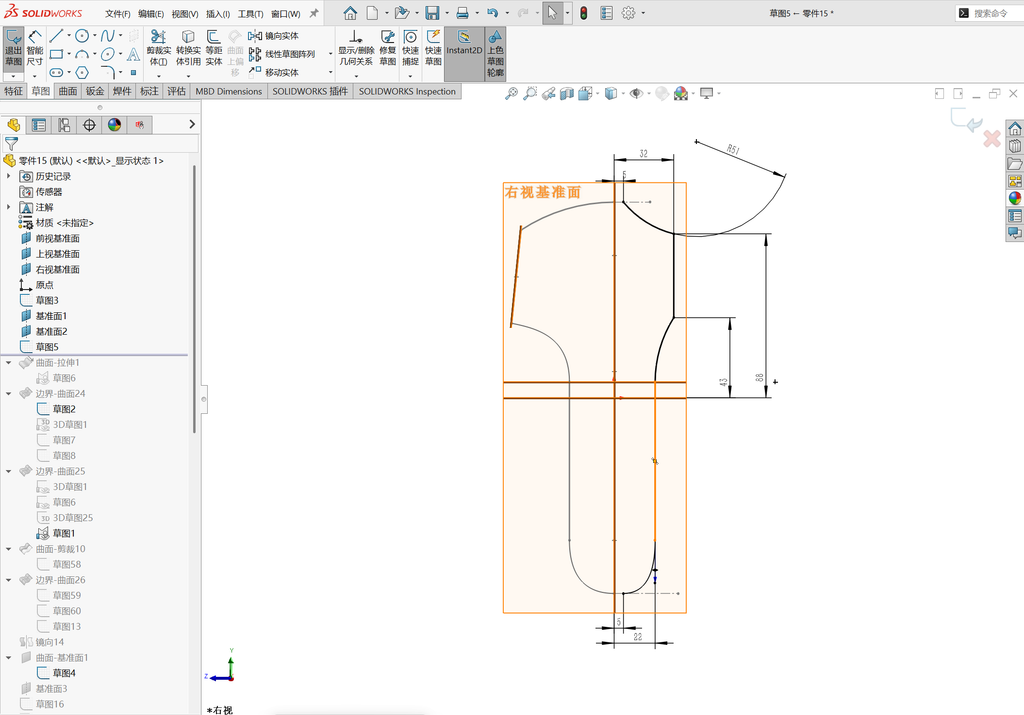This screenshot has width=1024, height=715.
Task: Click the Section View icon
Action: (566, 93)
